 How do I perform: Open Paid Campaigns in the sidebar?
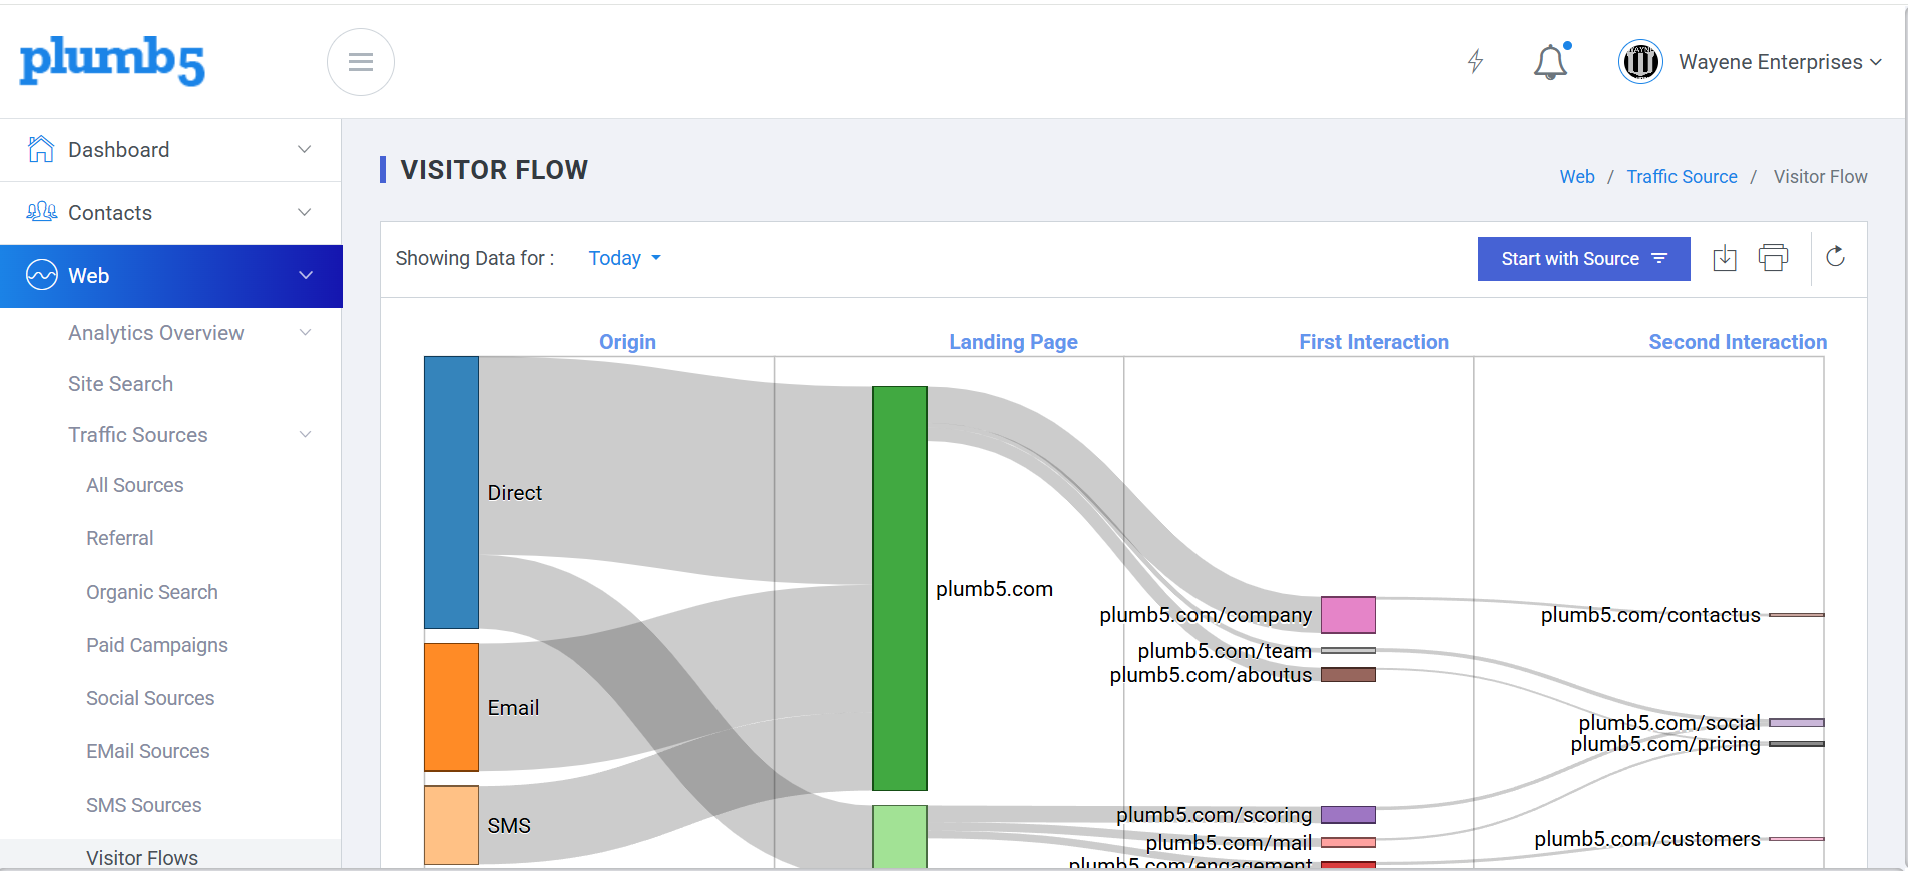157,645
